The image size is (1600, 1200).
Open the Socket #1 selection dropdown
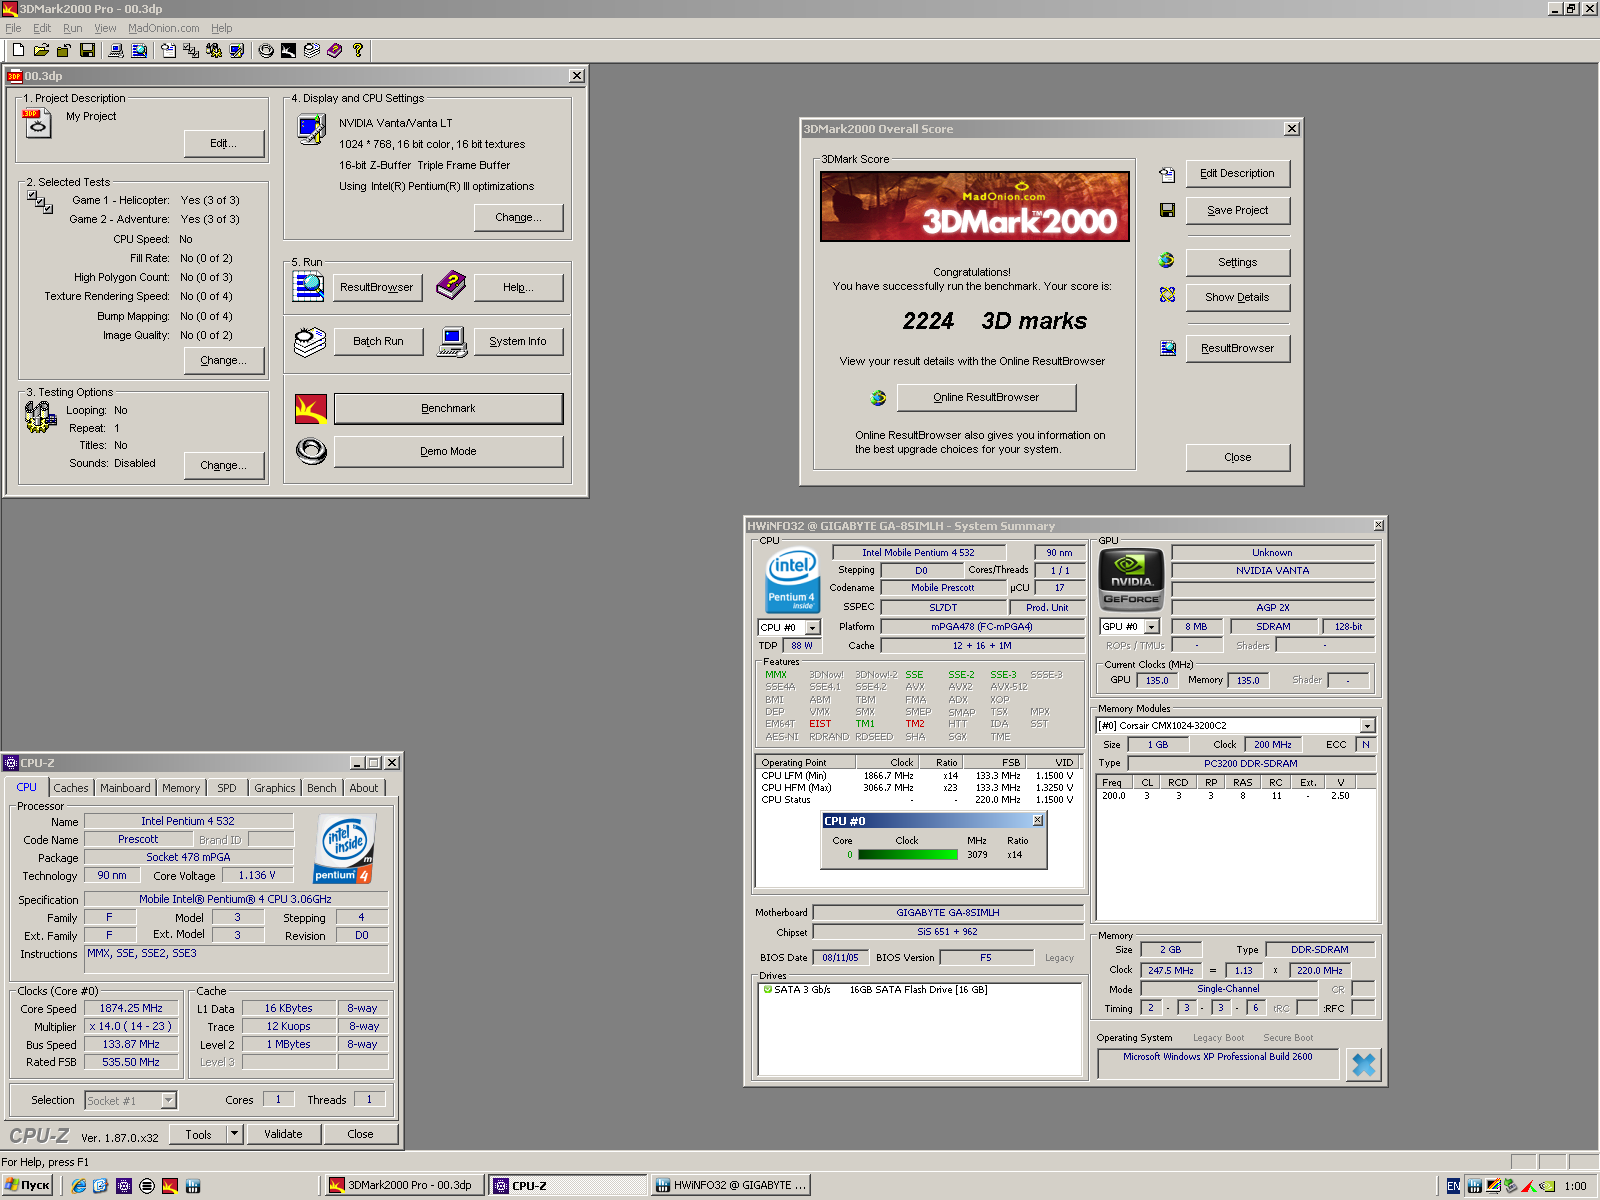tap(169, 1100)
